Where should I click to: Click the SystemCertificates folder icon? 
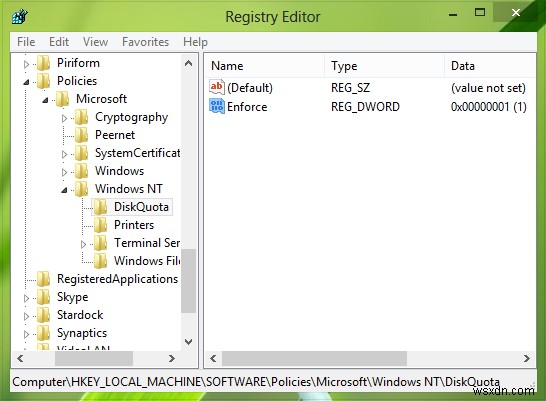click(81, 153)
